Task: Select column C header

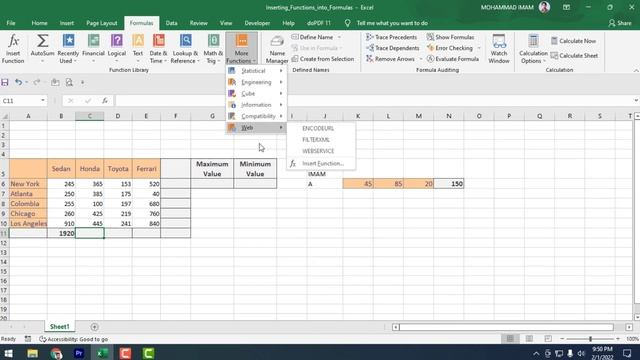Action: coord(90,116)
